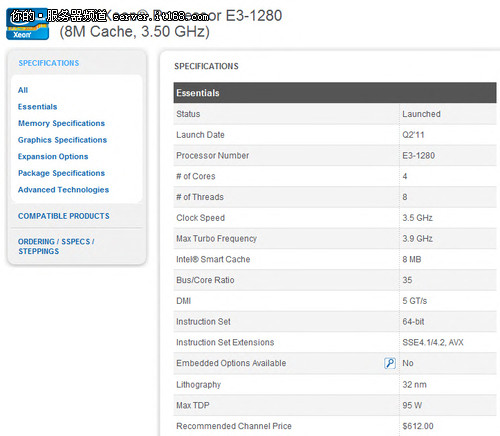Select the 3.9 GHz turbo value

point(417,239)
